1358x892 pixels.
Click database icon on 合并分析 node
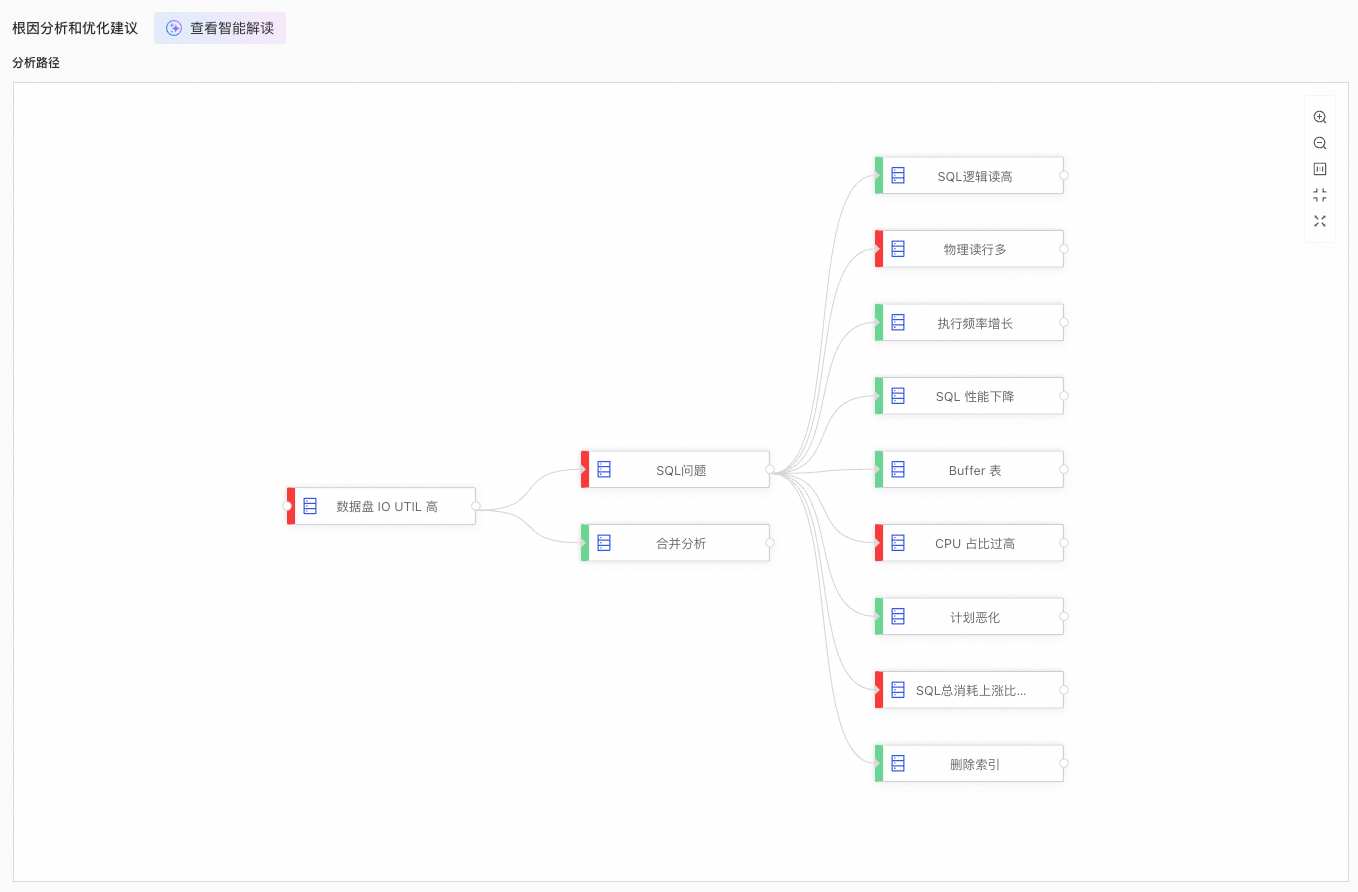pyautogui.click(x=604, y=543)
